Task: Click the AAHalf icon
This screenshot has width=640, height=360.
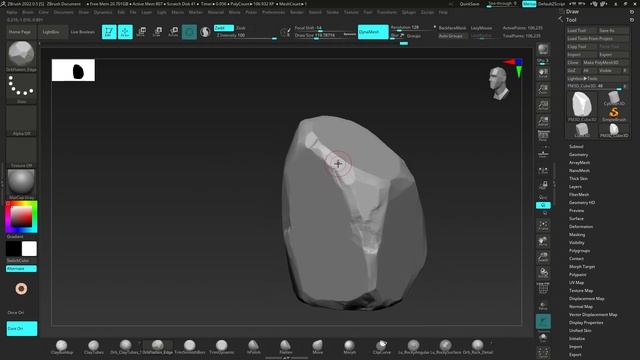Action: click(x=543, y=121)
